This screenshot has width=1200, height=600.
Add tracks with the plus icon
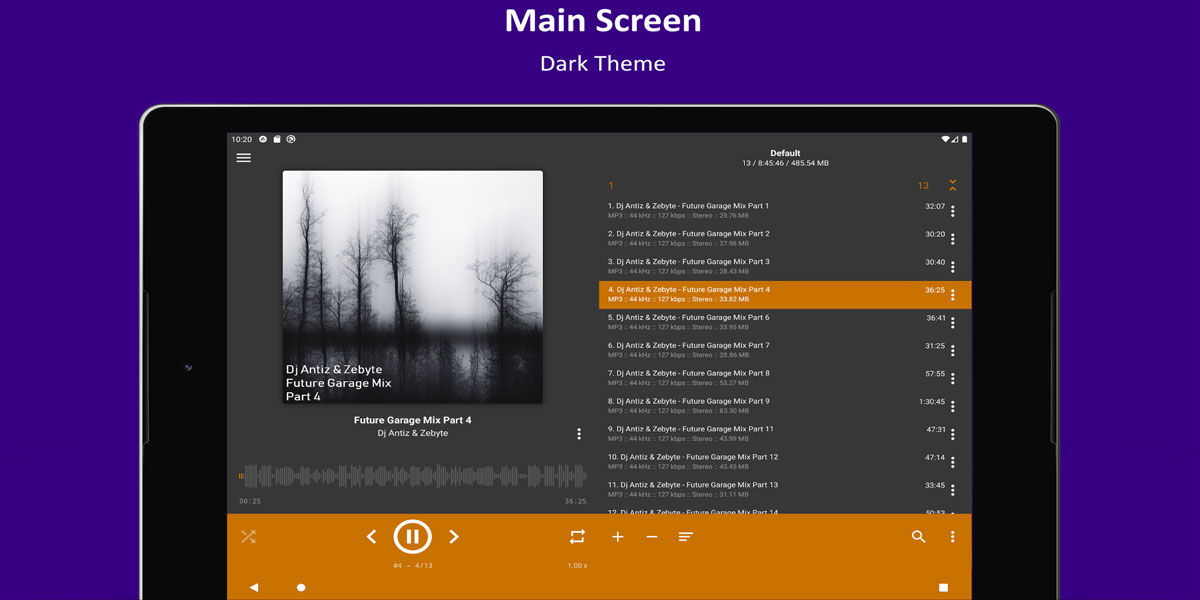tap(618, 537)
